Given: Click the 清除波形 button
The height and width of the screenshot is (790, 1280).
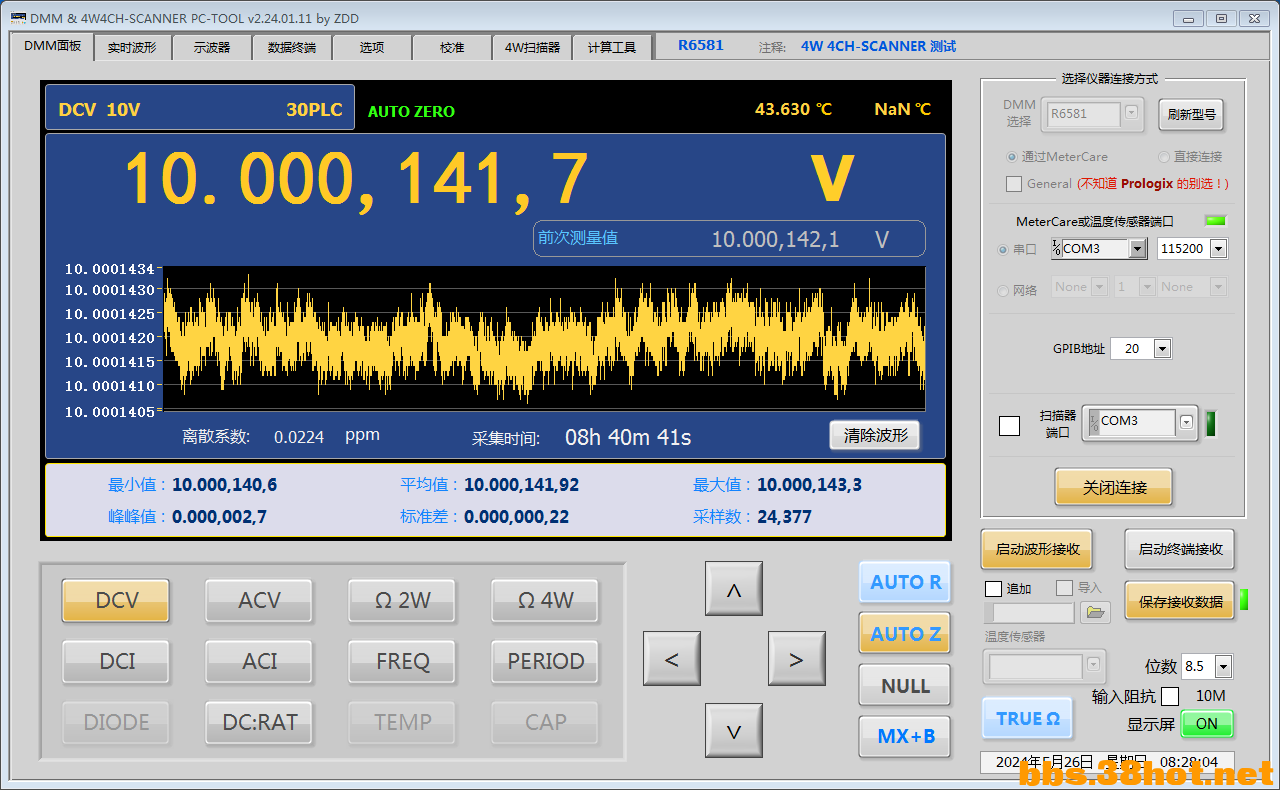Looking at the screenshot, I should tap(874, 436).
